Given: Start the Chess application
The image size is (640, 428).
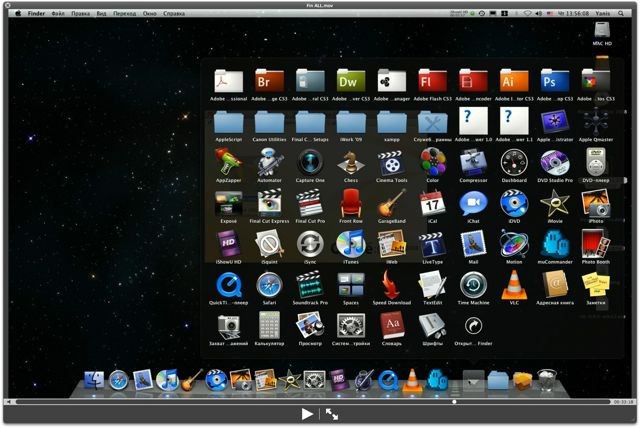Looking at the screenshot, I should 351,162.
